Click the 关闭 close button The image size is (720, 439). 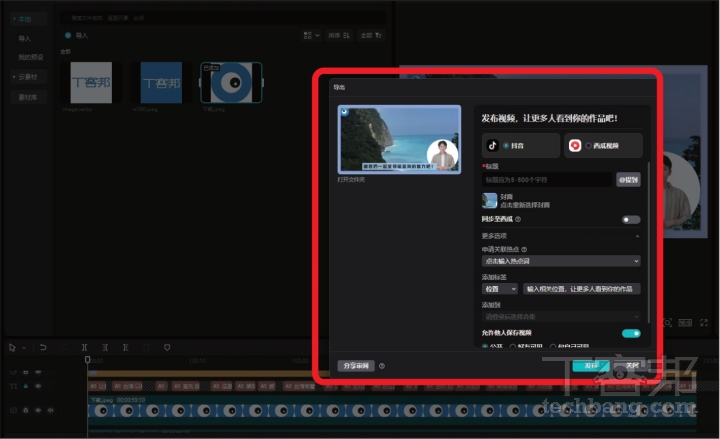pos(632,366)
